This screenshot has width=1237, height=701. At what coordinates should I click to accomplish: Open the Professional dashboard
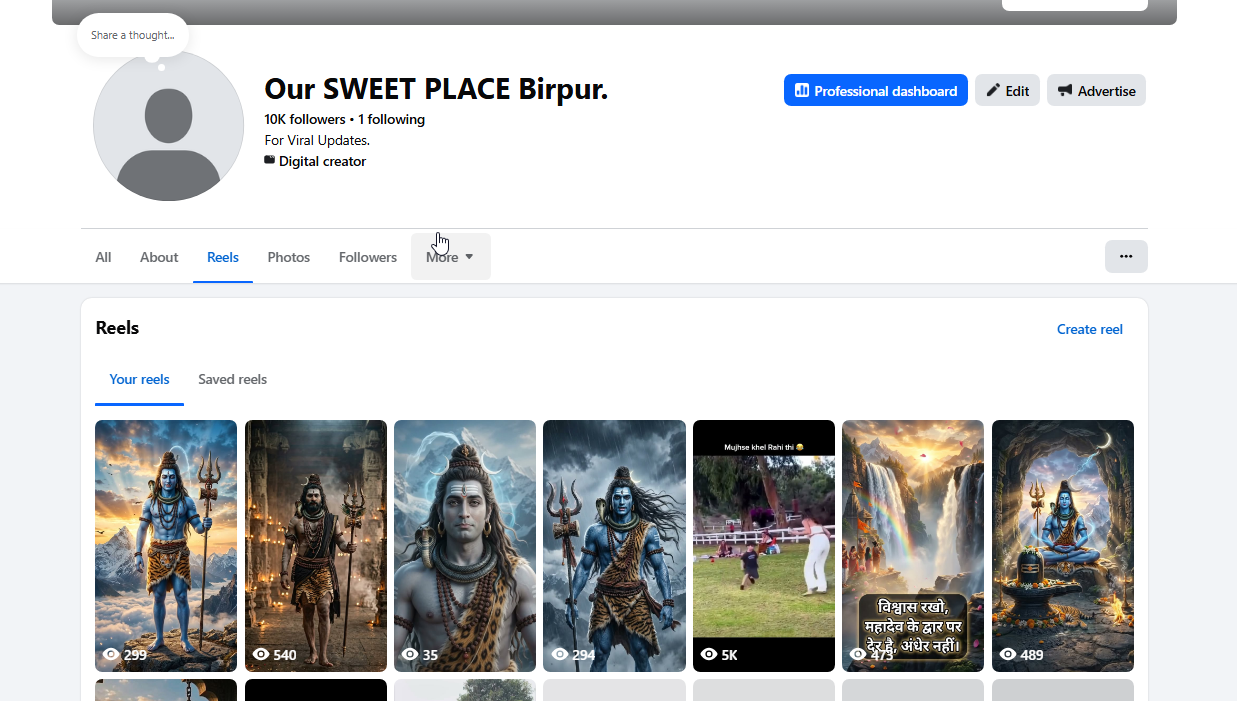point(875,90)
